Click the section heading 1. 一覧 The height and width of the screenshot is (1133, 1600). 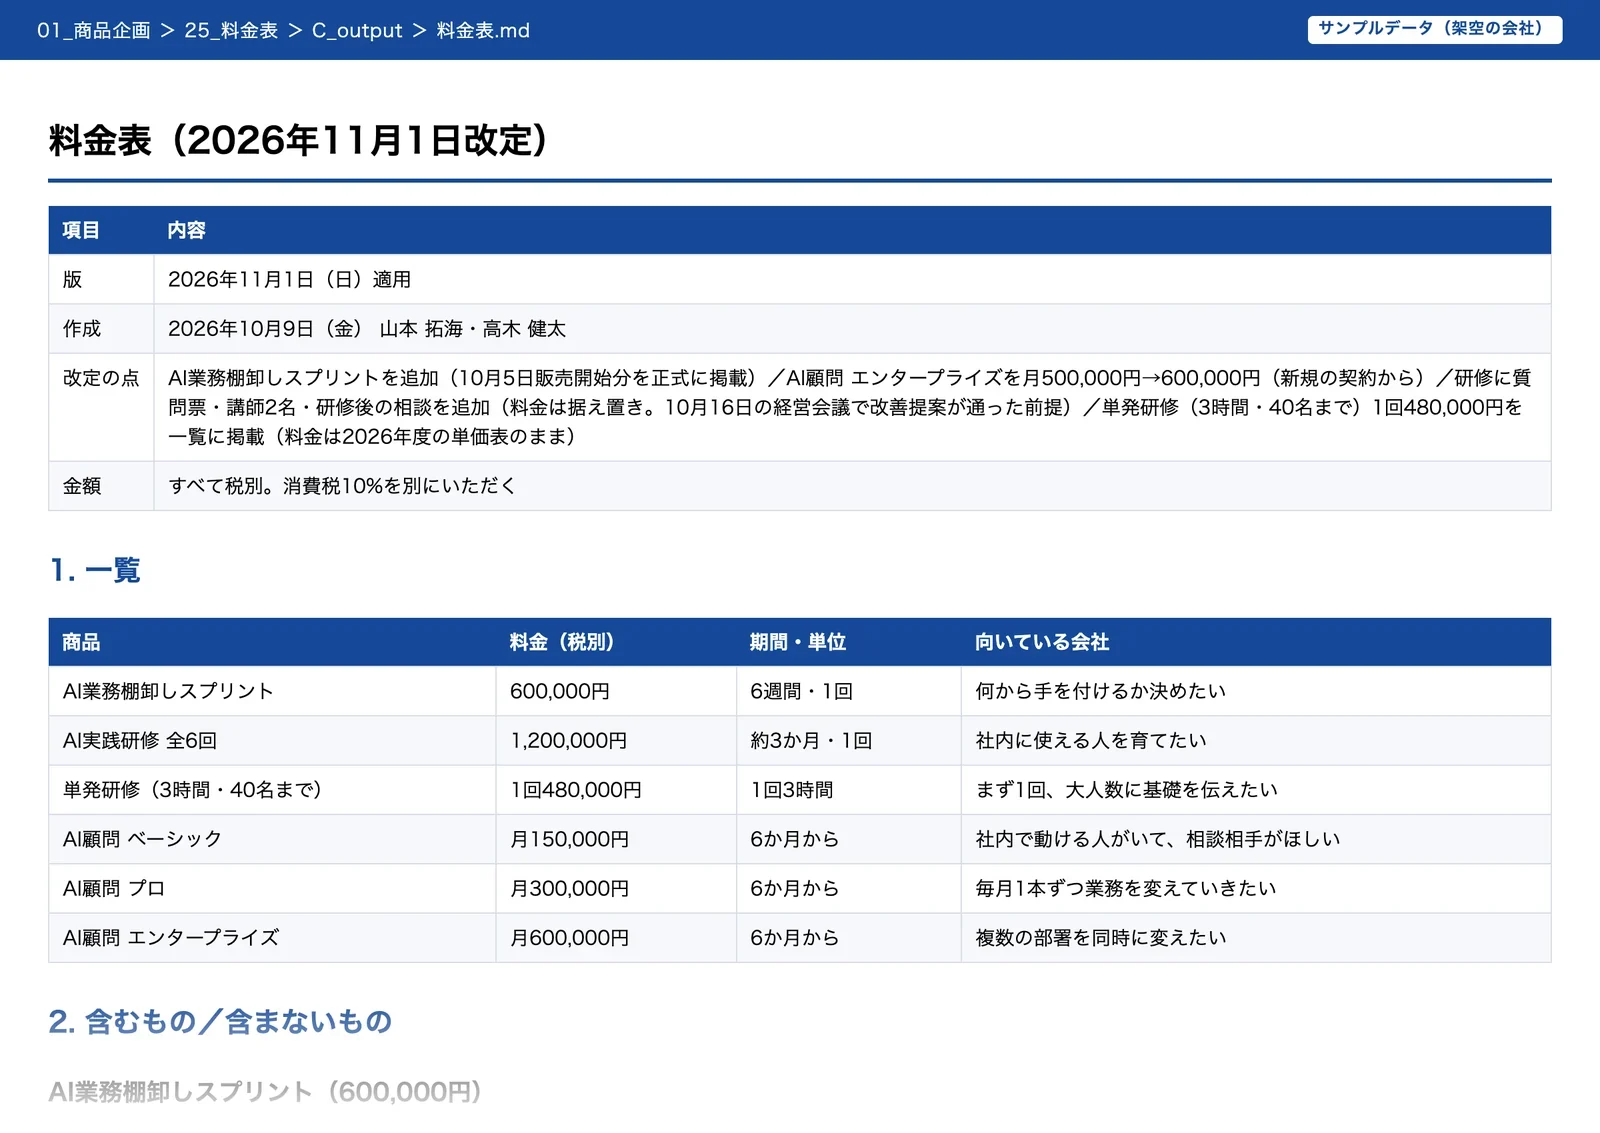(x=94, y=570)
